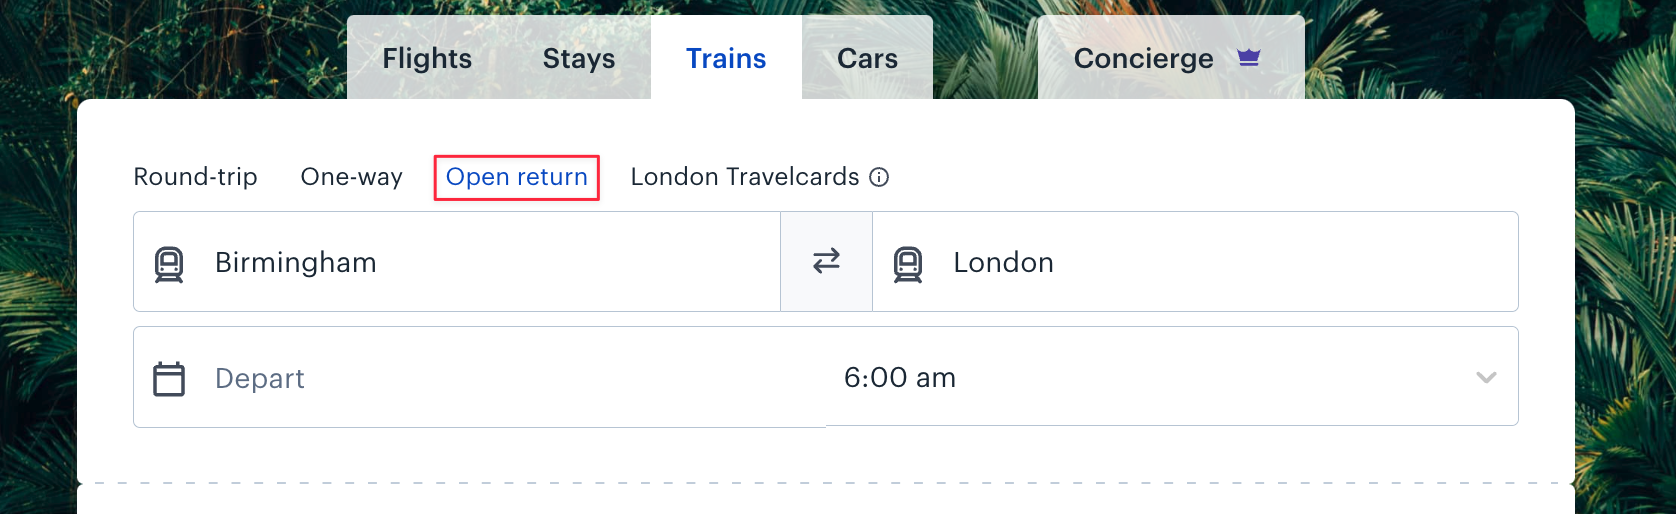Image resolution: width=1676 pixels, height=514 pixels.
Task: Select the London Travelcards option
Action: coord(745,177)
